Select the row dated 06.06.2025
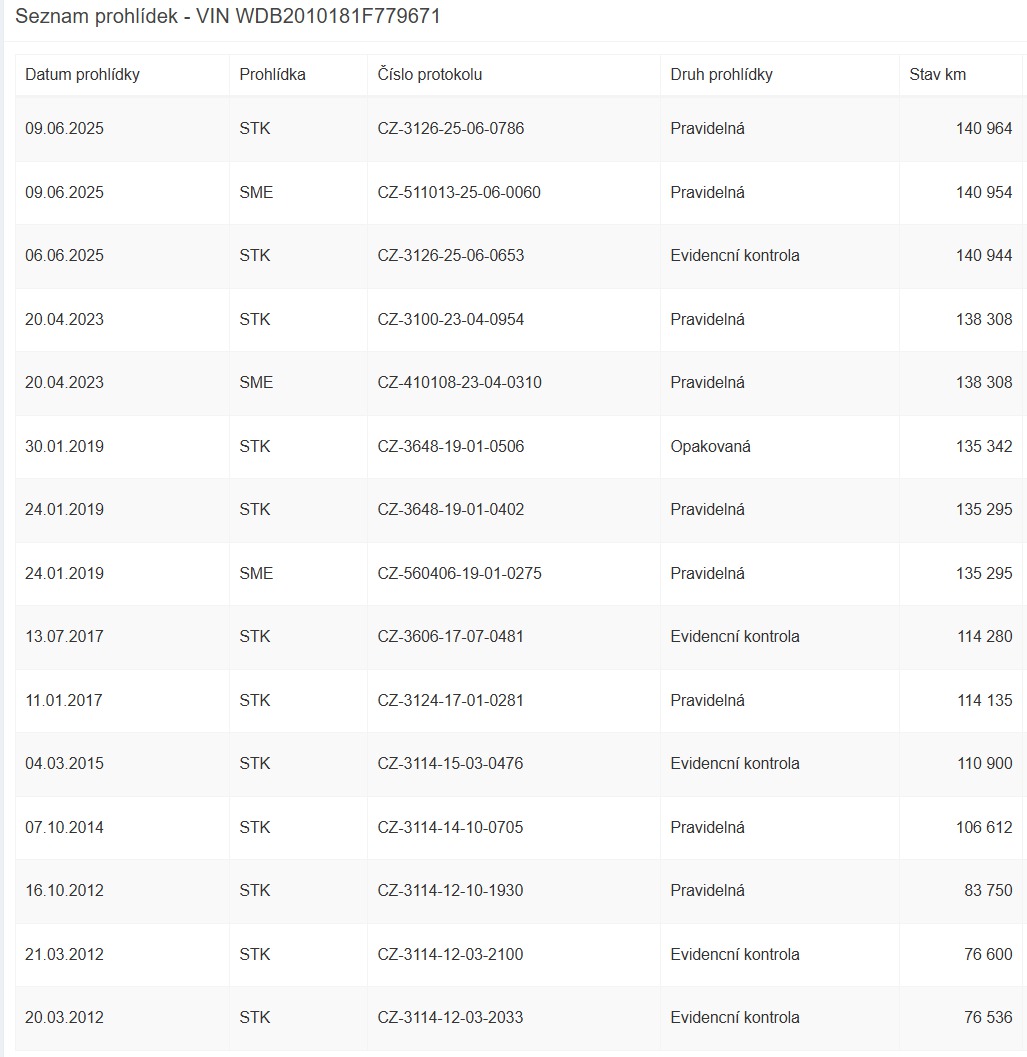 click(64, 256)
